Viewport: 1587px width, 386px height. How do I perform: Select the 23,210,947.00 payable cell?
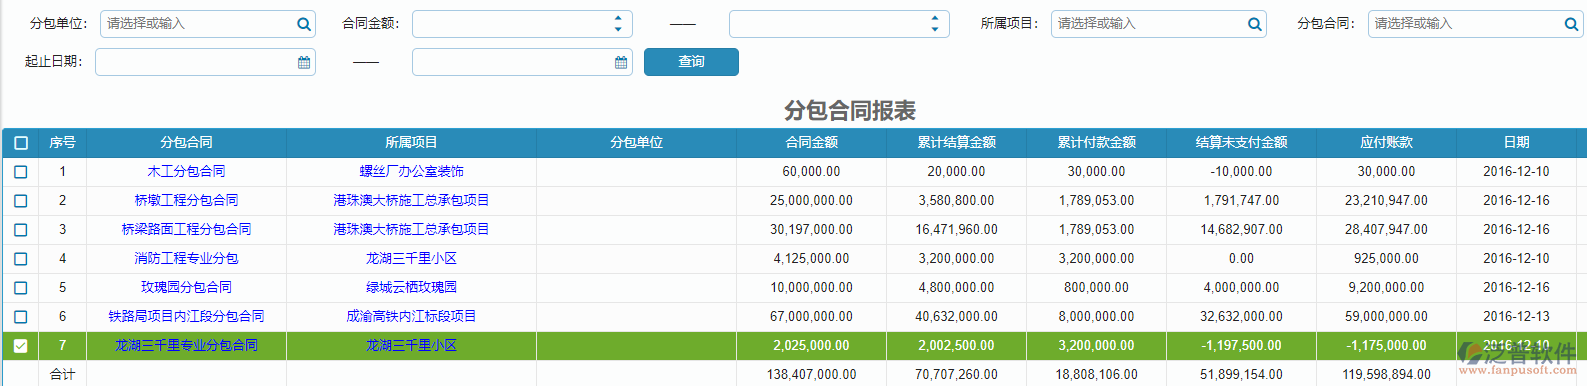(1387, 201)
